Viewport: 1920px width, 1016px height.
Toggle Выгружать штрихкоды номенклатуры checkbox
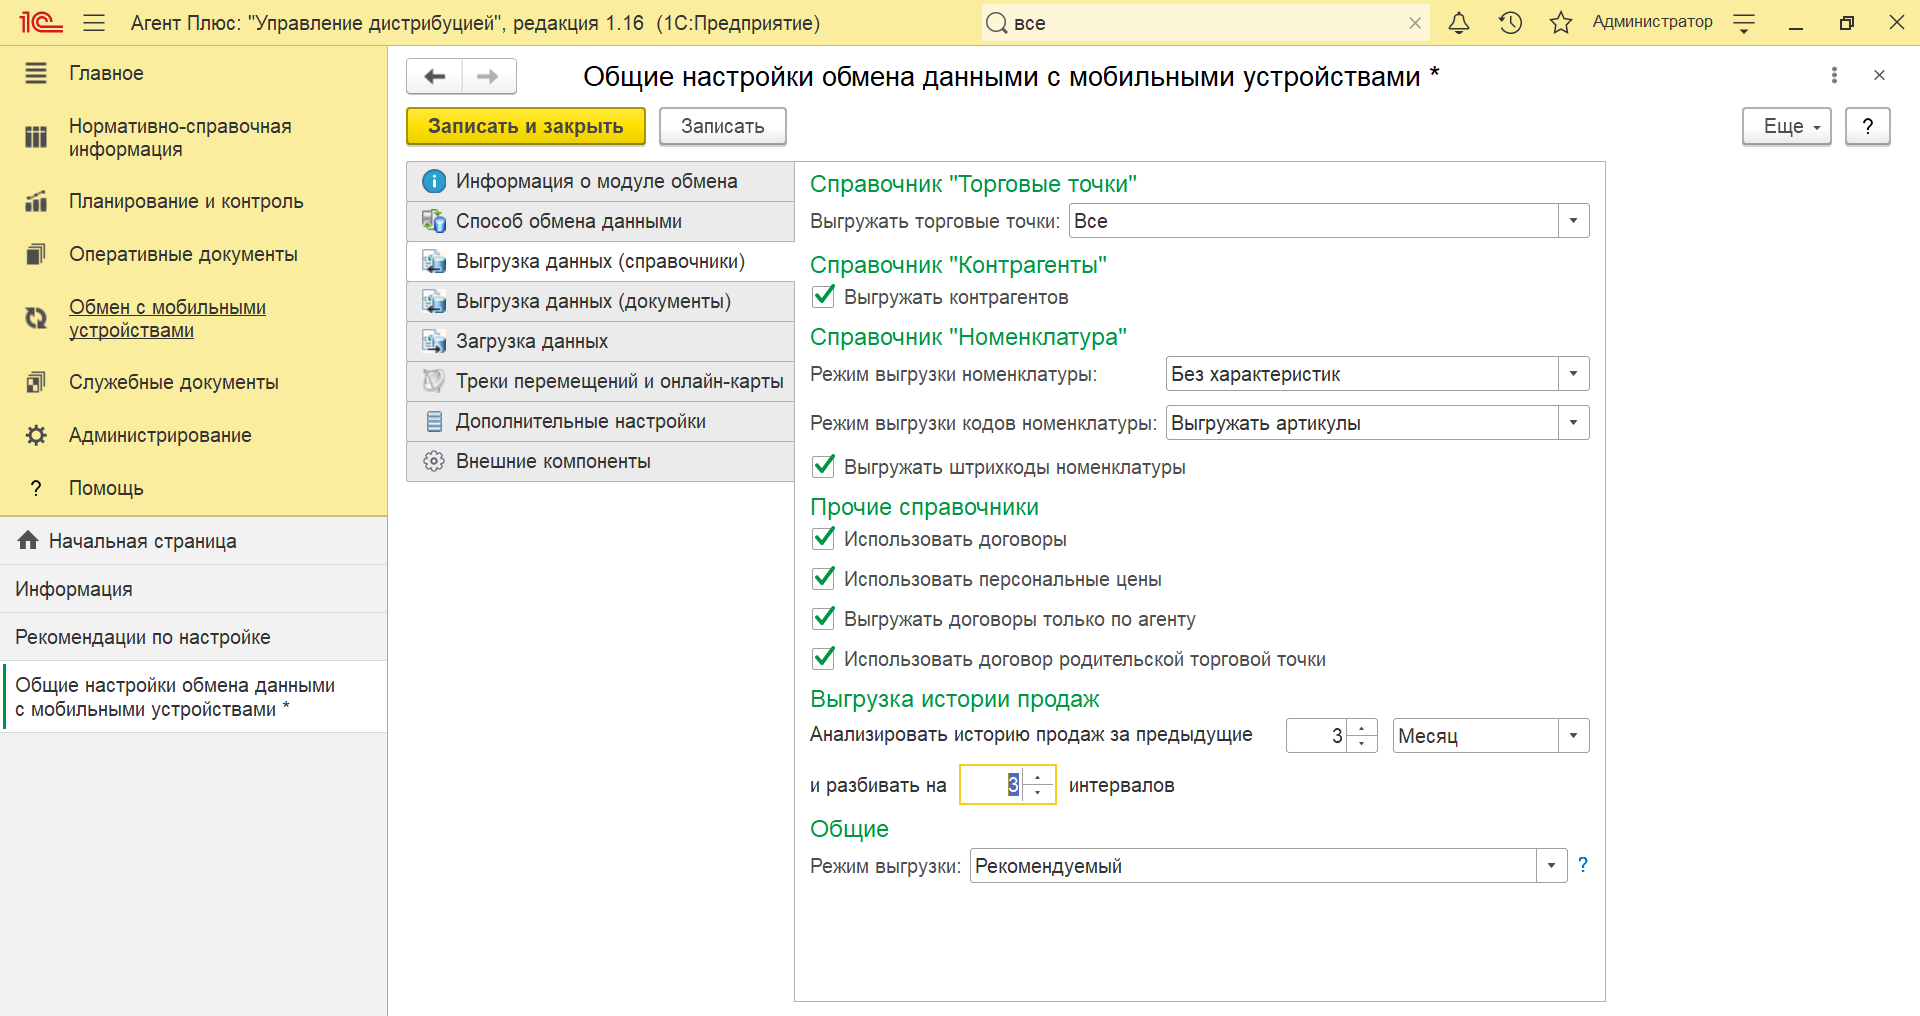coord(824,466)
